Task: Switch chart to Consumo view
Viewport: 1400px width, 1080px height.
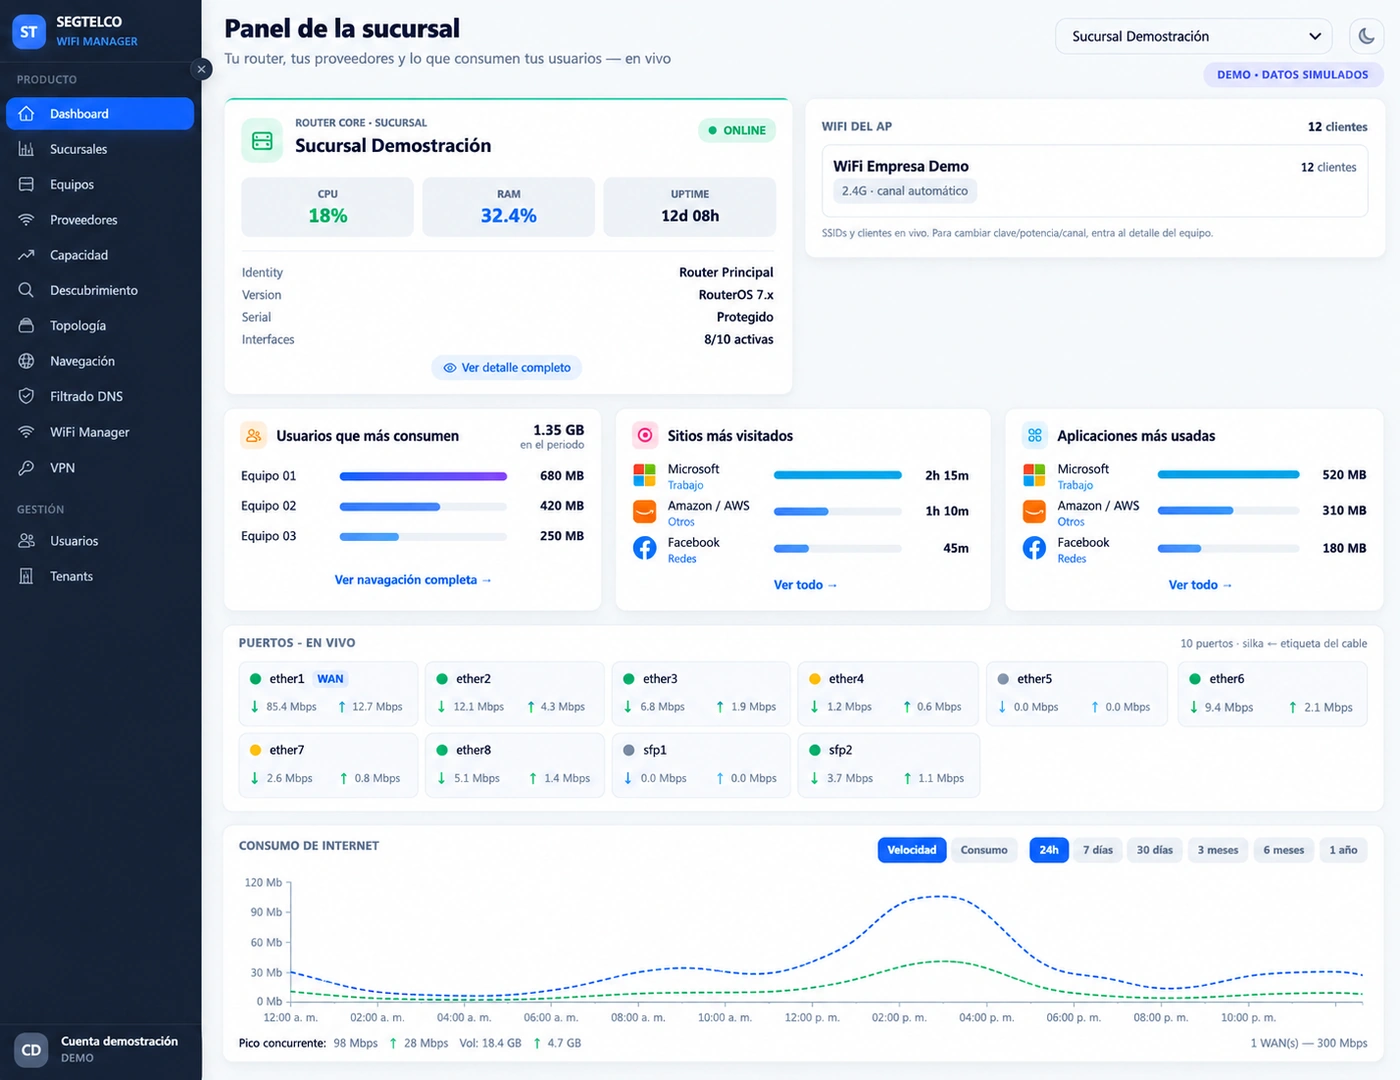Action: 984,850
